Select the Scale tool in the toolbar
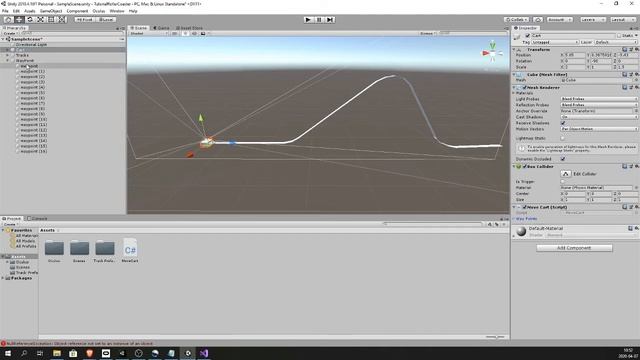This screenshot has height=360, width=640. tap(40, 19)
